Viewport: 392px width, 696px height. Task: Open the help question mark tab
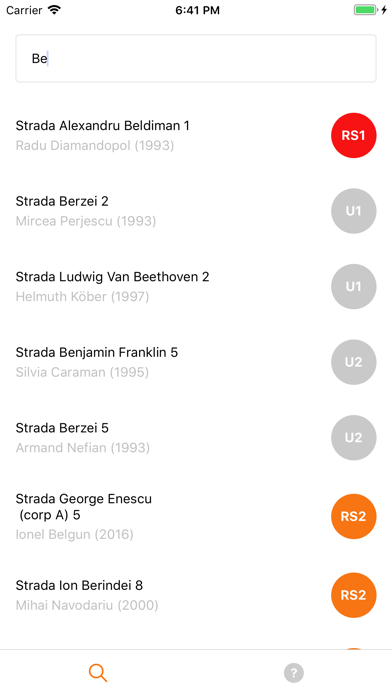(294, 673)
